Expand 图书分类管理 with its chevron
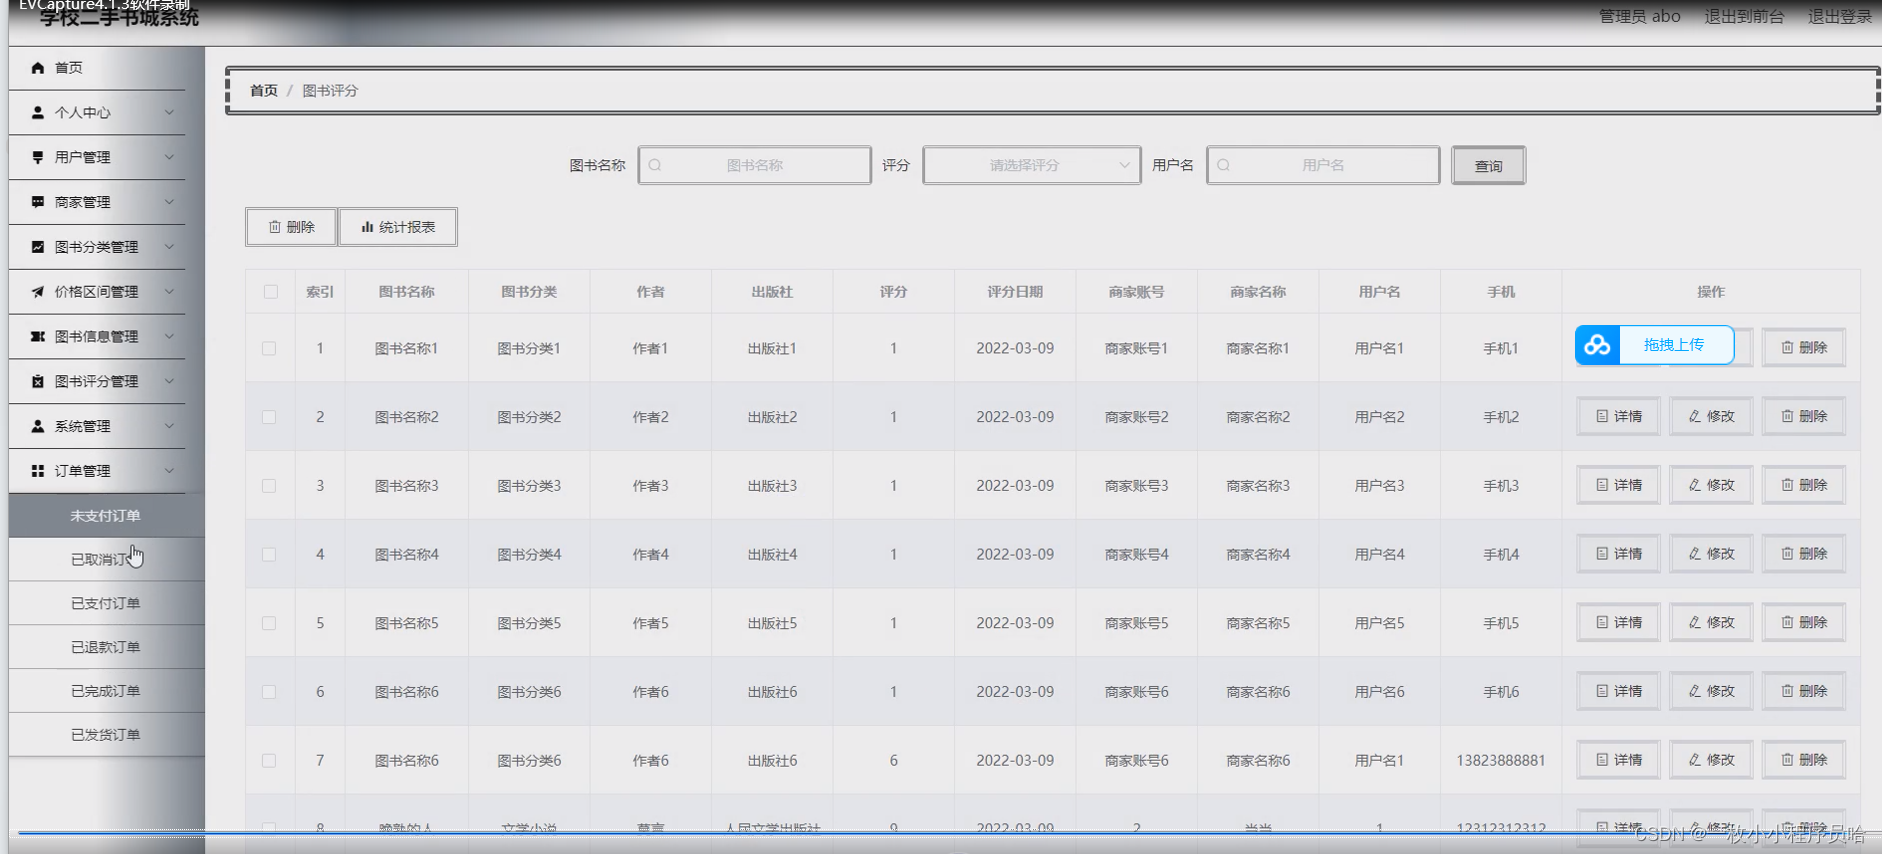1882x854 pixels. pos(169,247)
